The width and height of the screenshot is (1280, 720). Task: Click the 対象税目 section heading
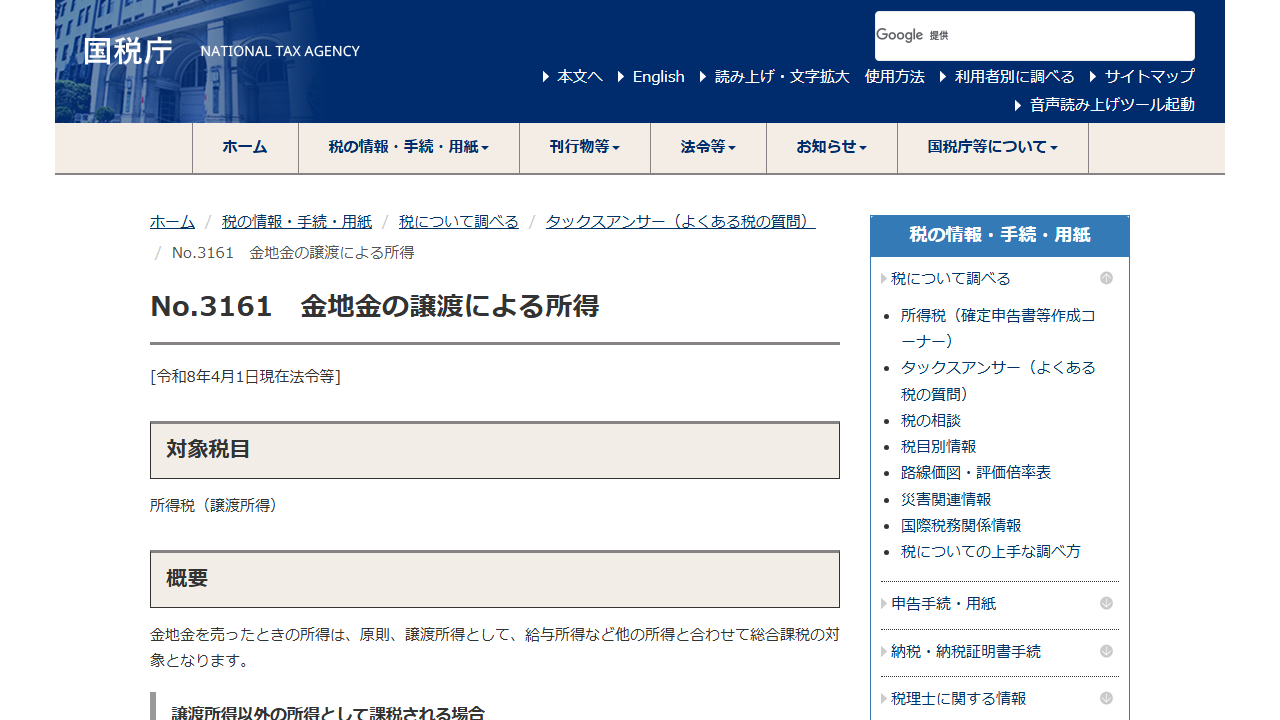tap(495, 450)
